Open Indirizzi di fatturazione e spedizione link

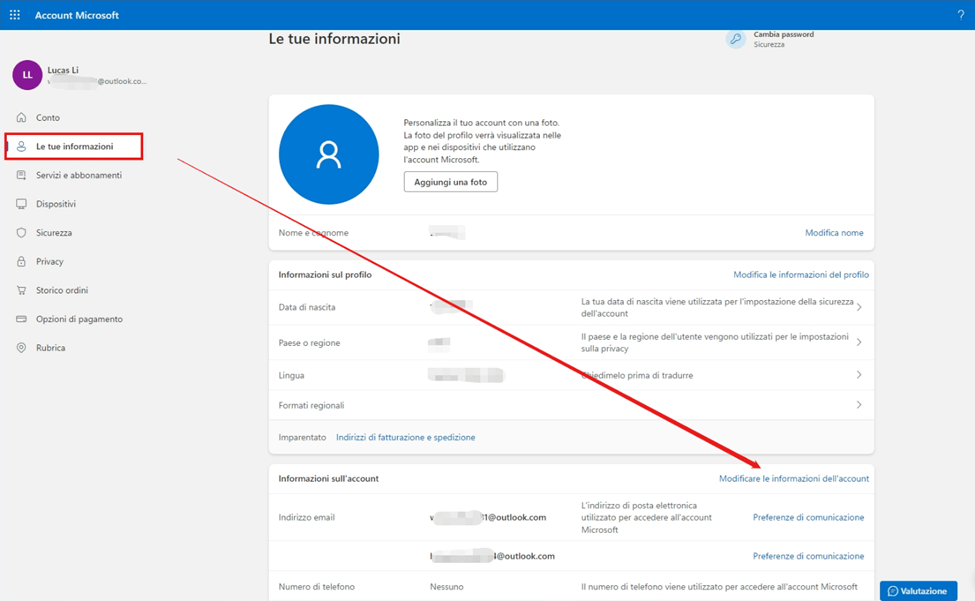click(x=405, y=437)
